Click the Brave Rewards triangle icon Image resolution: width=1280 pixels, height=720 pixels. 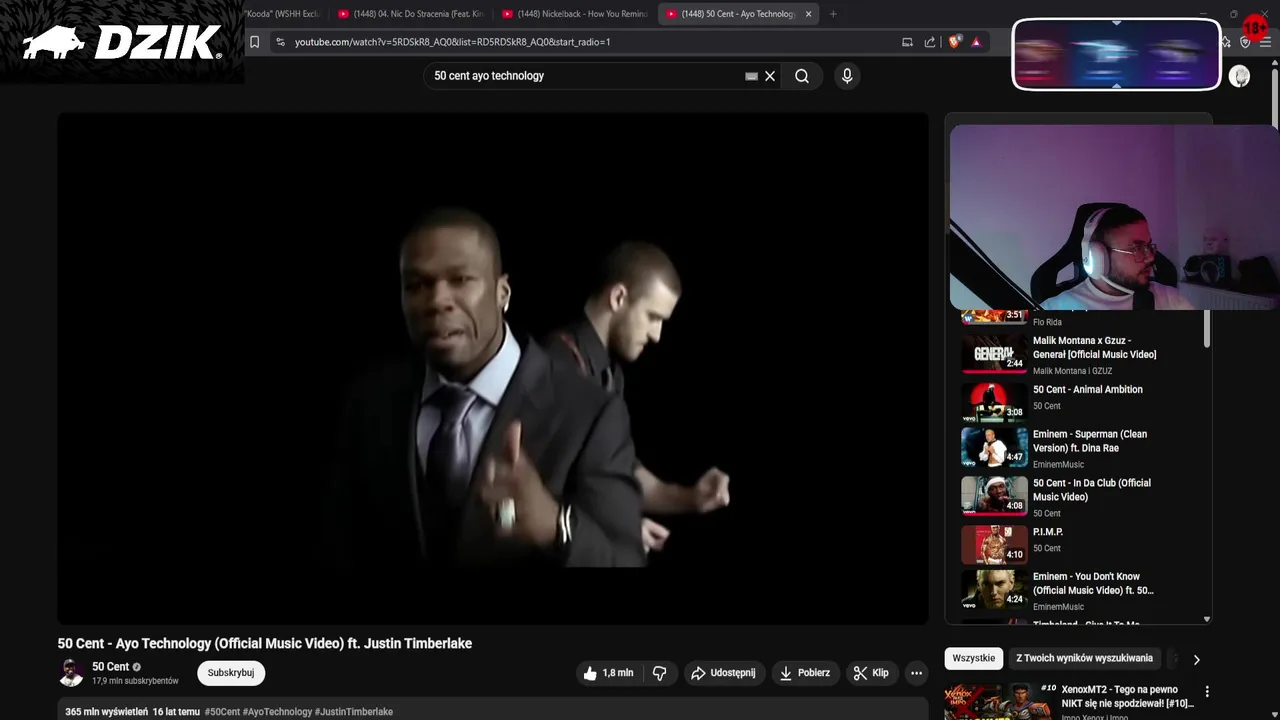pyautogui.click(x=976, y=42)
